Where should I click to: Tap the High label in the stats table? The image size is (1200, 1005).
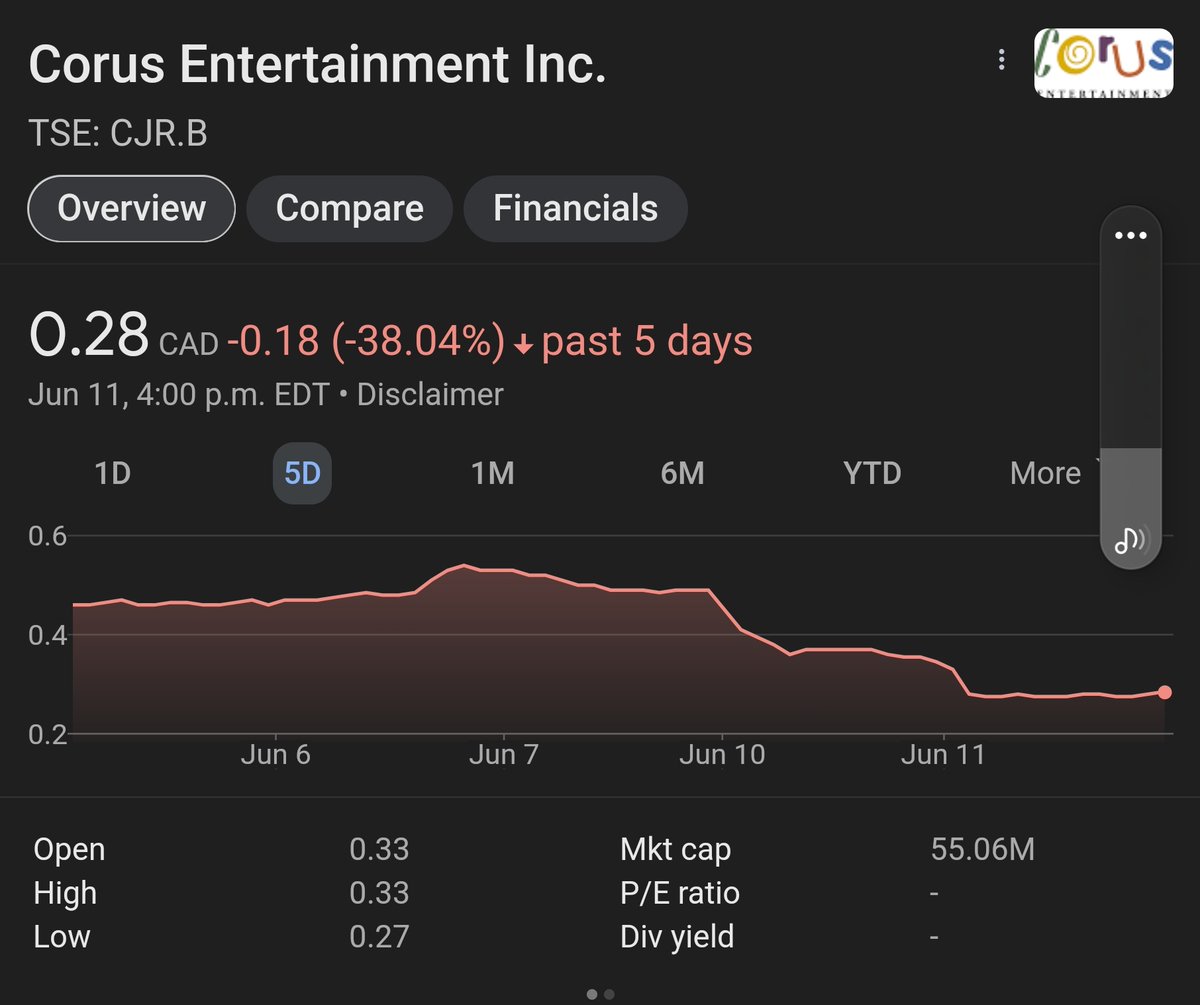coord(65,893)
